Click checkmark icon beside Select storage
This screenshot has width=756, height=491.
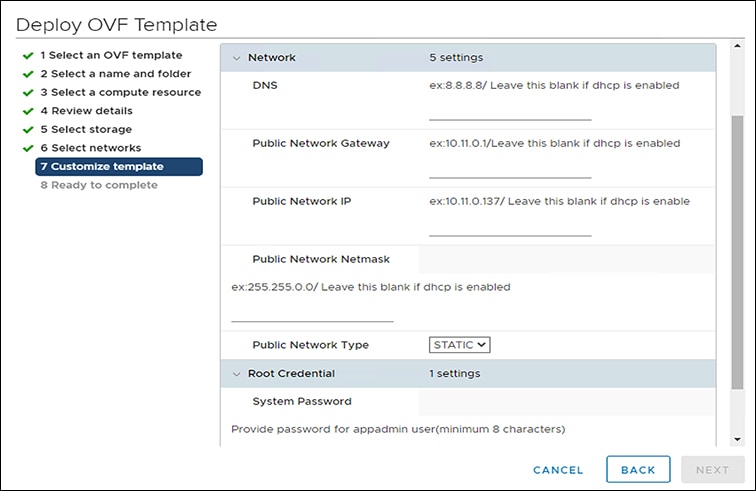[27, 130]
